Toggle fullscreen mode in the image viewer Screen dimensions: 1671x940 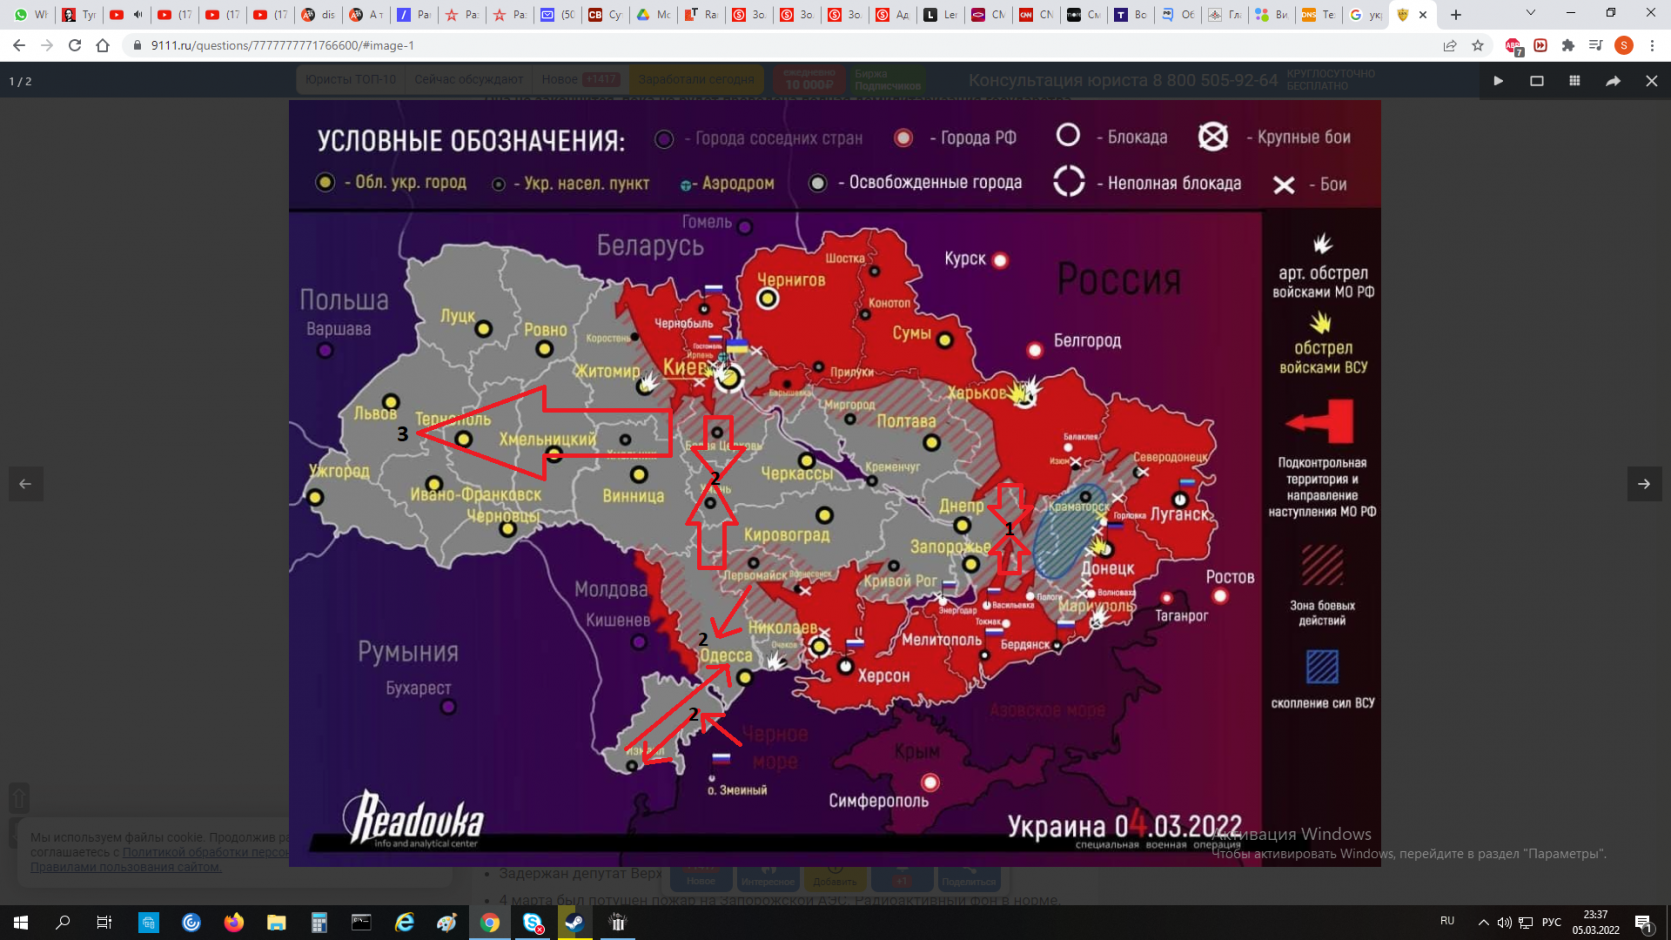tap(1536, 81)
